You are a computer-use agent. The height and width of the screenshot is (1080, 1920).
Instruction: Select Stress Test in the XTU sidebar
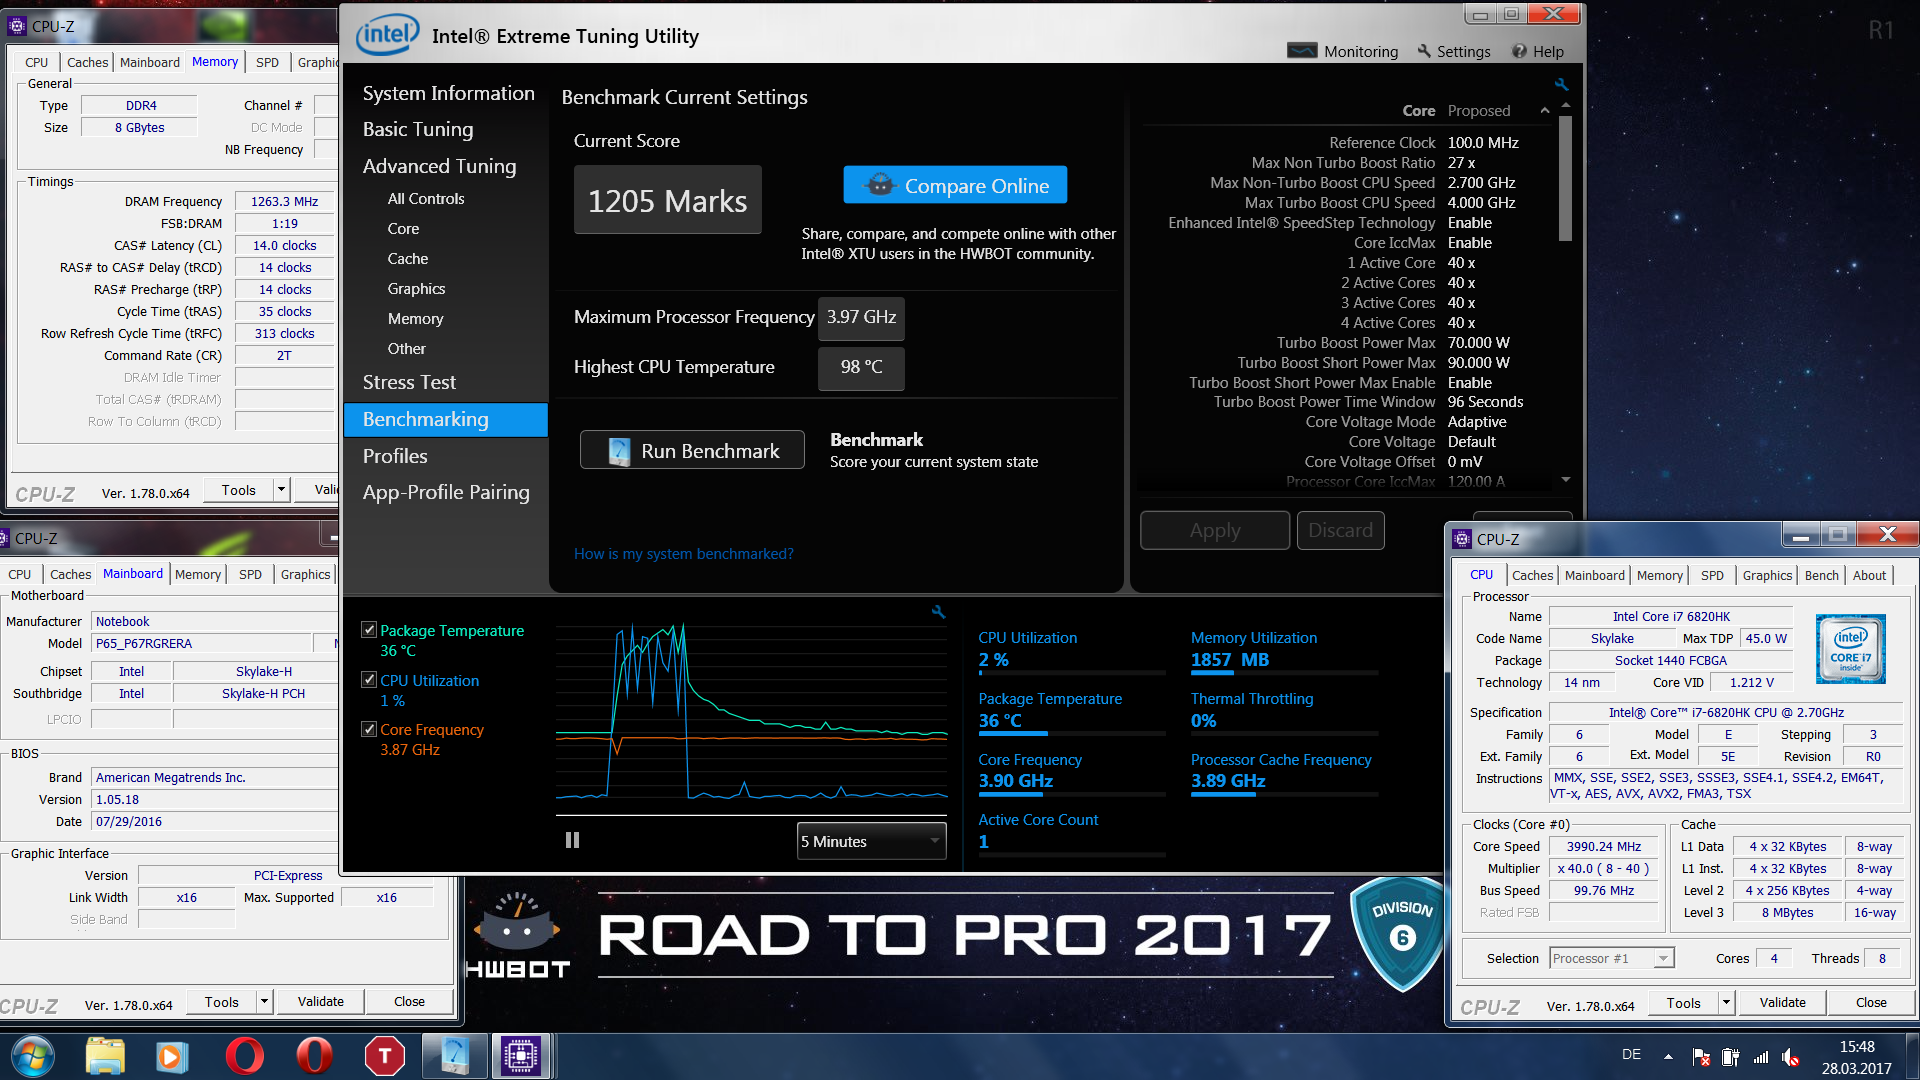coord(409,382)
